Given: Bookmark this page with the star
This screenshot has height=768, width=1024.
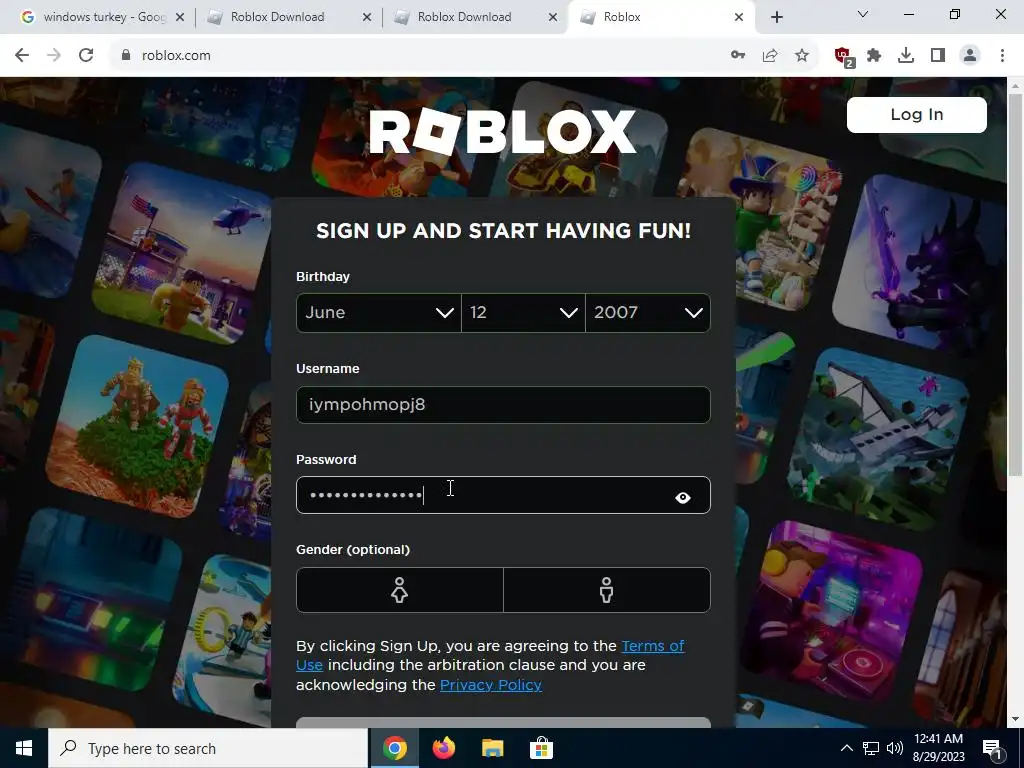Looking at the screenshot, I should (x=802, y=56).
